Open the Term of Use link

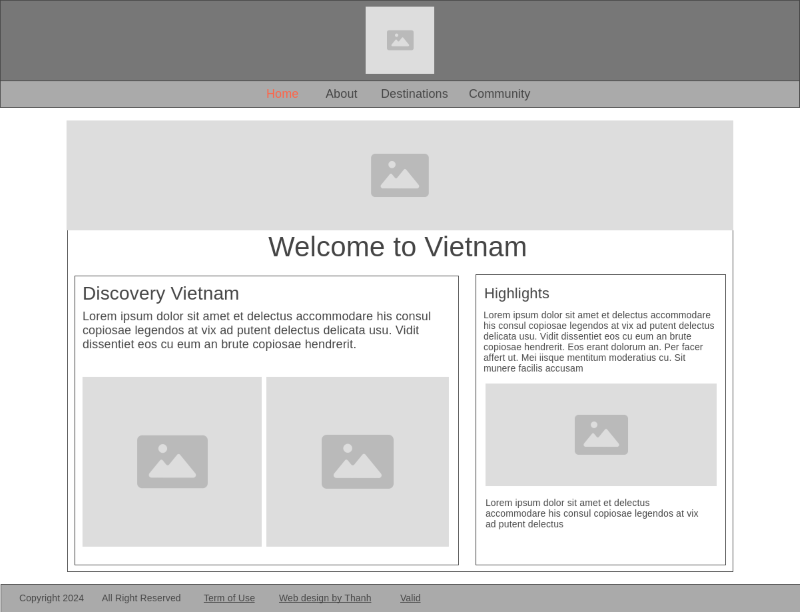pos(229,597)
